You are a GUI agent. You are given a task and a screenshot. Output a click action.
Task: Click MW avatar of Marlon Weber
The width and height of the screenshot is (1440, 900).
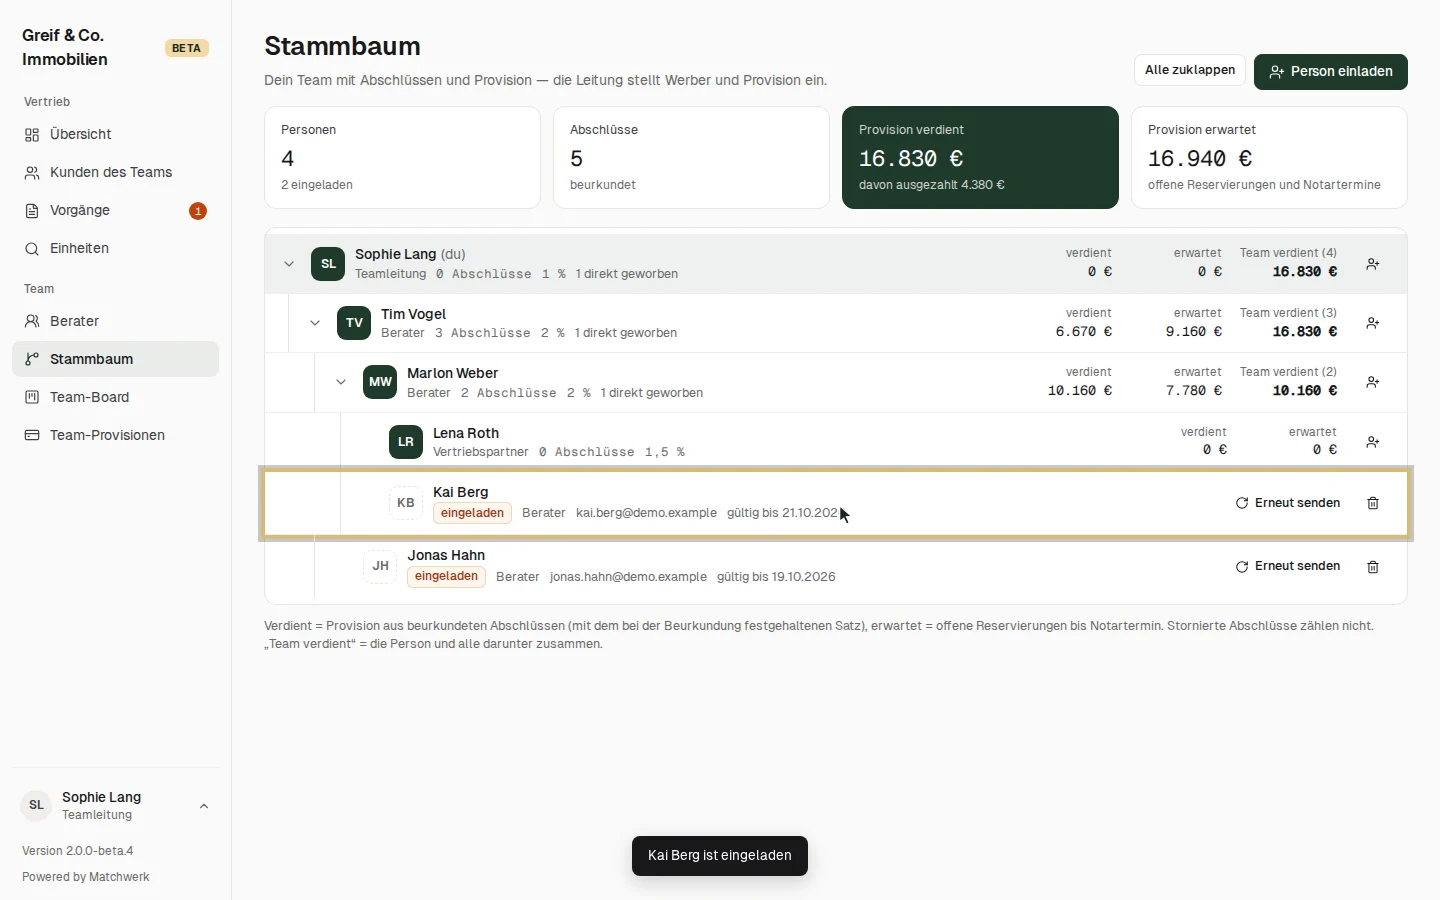[x=380, y=382]
